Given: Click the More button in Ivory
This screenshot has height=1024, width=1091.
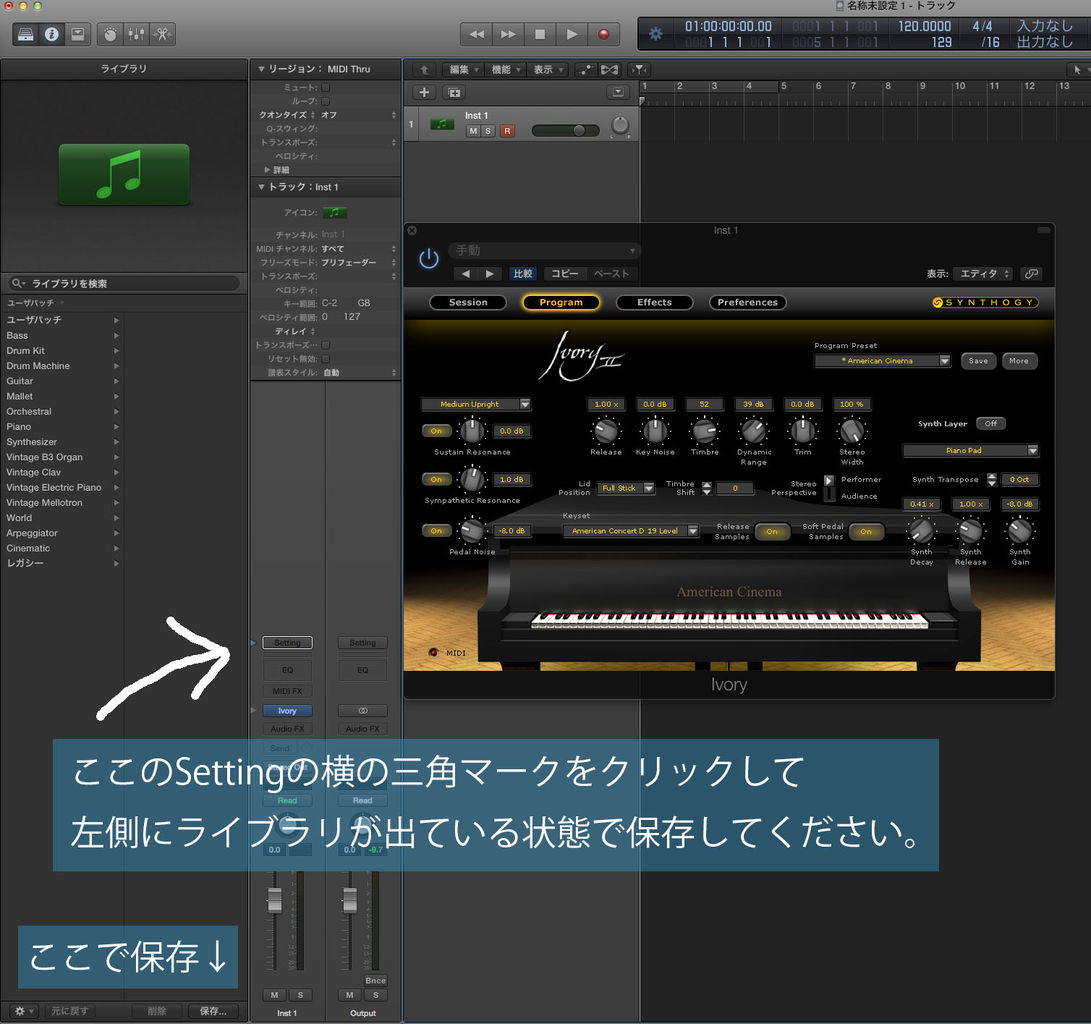Looking at the screenshot, I should click(1019, 361).
